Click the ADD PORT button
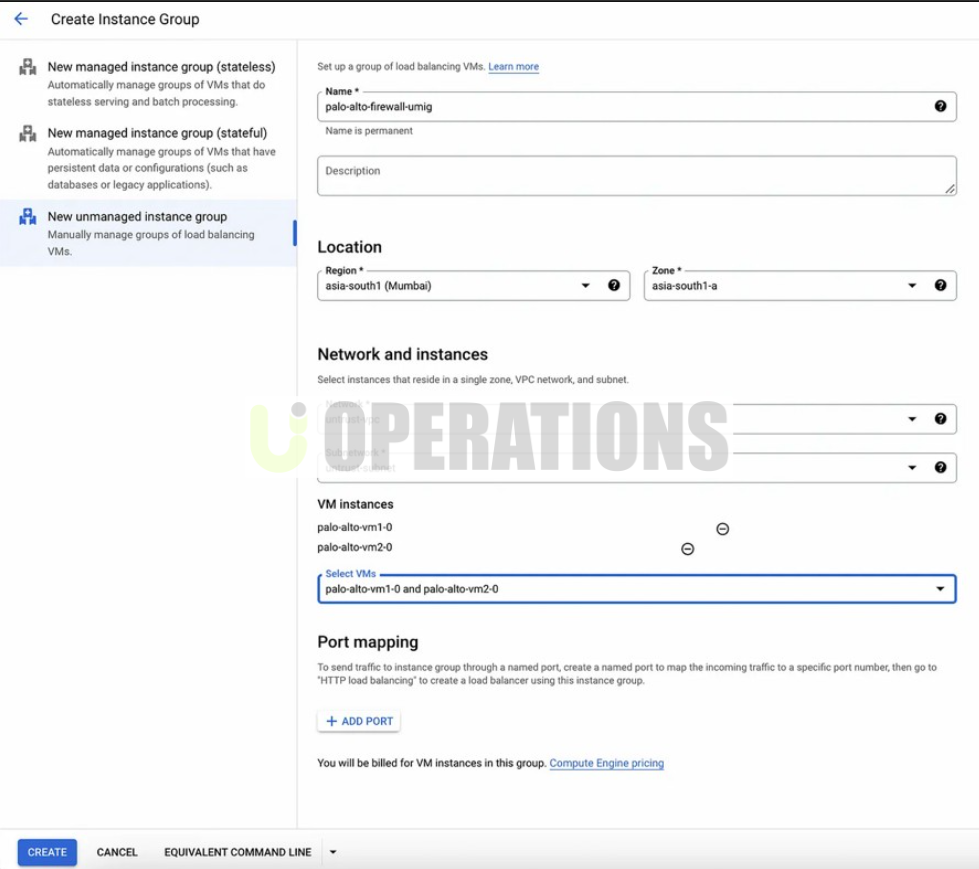Screen dimensions: 979x869 [359, 721]
